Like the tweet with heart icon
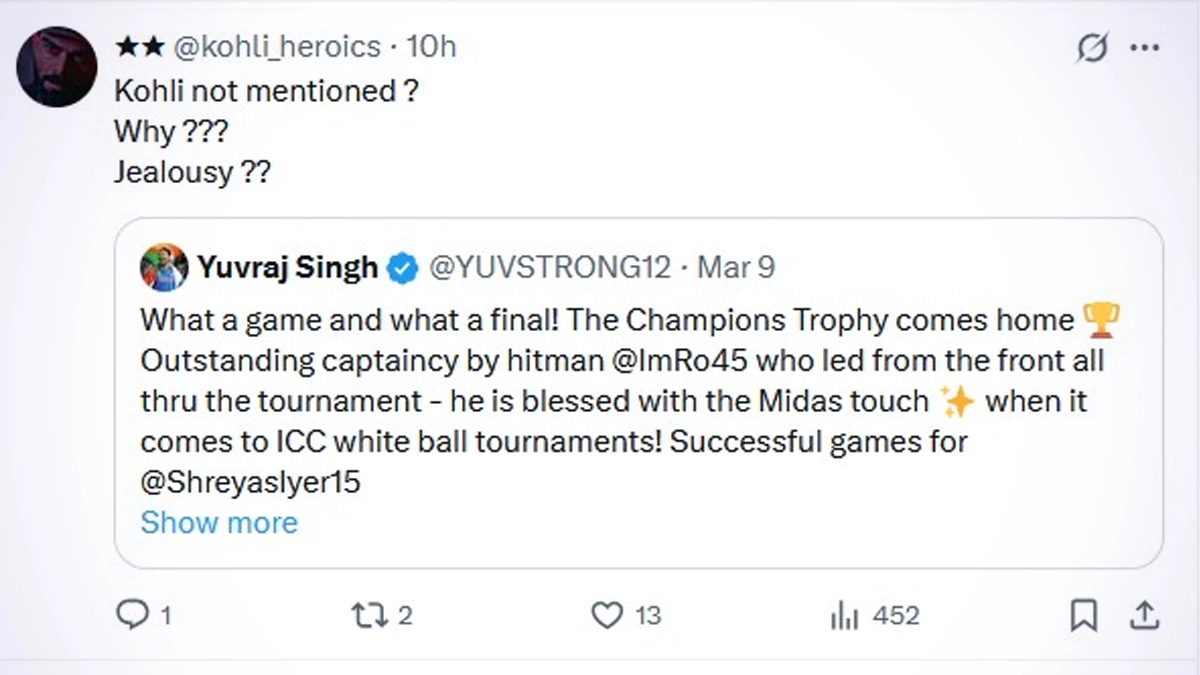Image resolution: width=1200 pixels, height=675 pixels. click(x=607, y=615)
